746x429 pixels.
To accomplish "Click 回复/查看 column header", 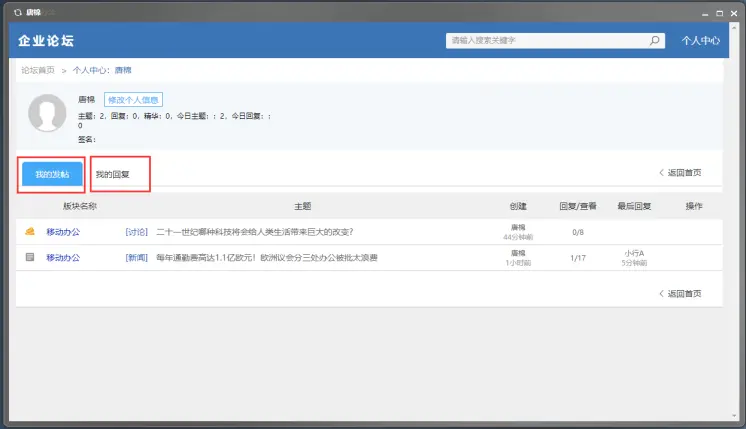I will pyautogui.click(x=578, y=206).
